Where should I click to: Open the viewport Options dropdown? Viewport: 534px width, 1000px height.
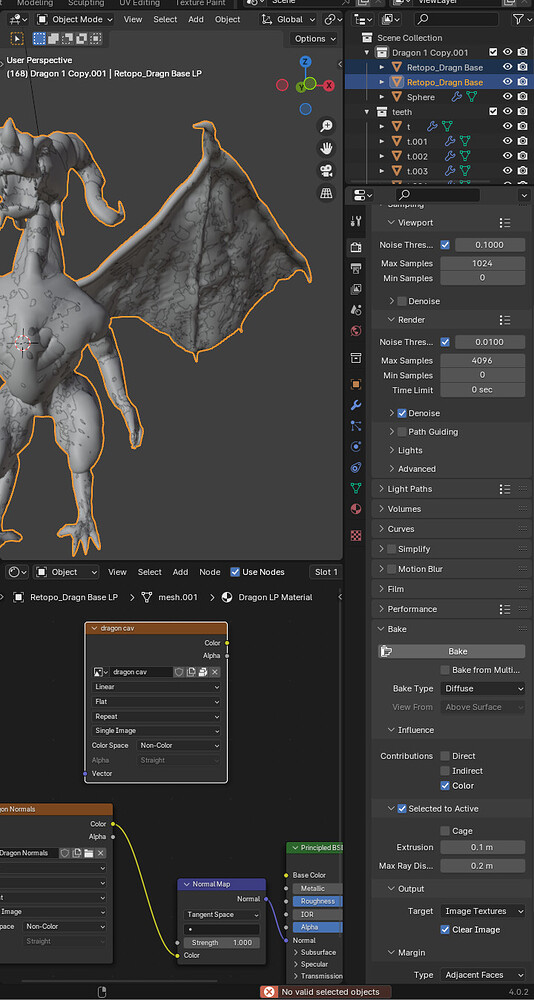(x=315, y=39)
